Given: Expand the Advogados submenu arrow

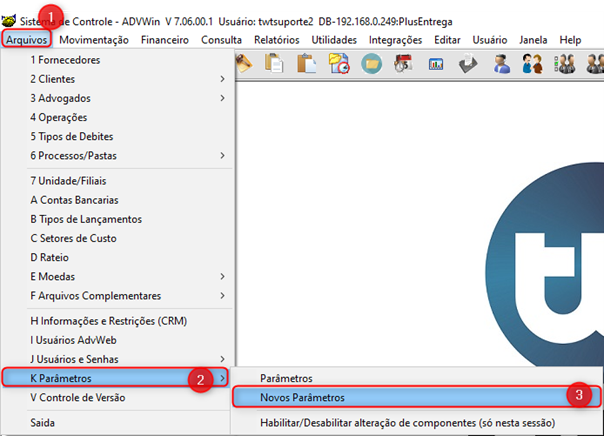Looking at the screenshot, I should click(222, 98).
